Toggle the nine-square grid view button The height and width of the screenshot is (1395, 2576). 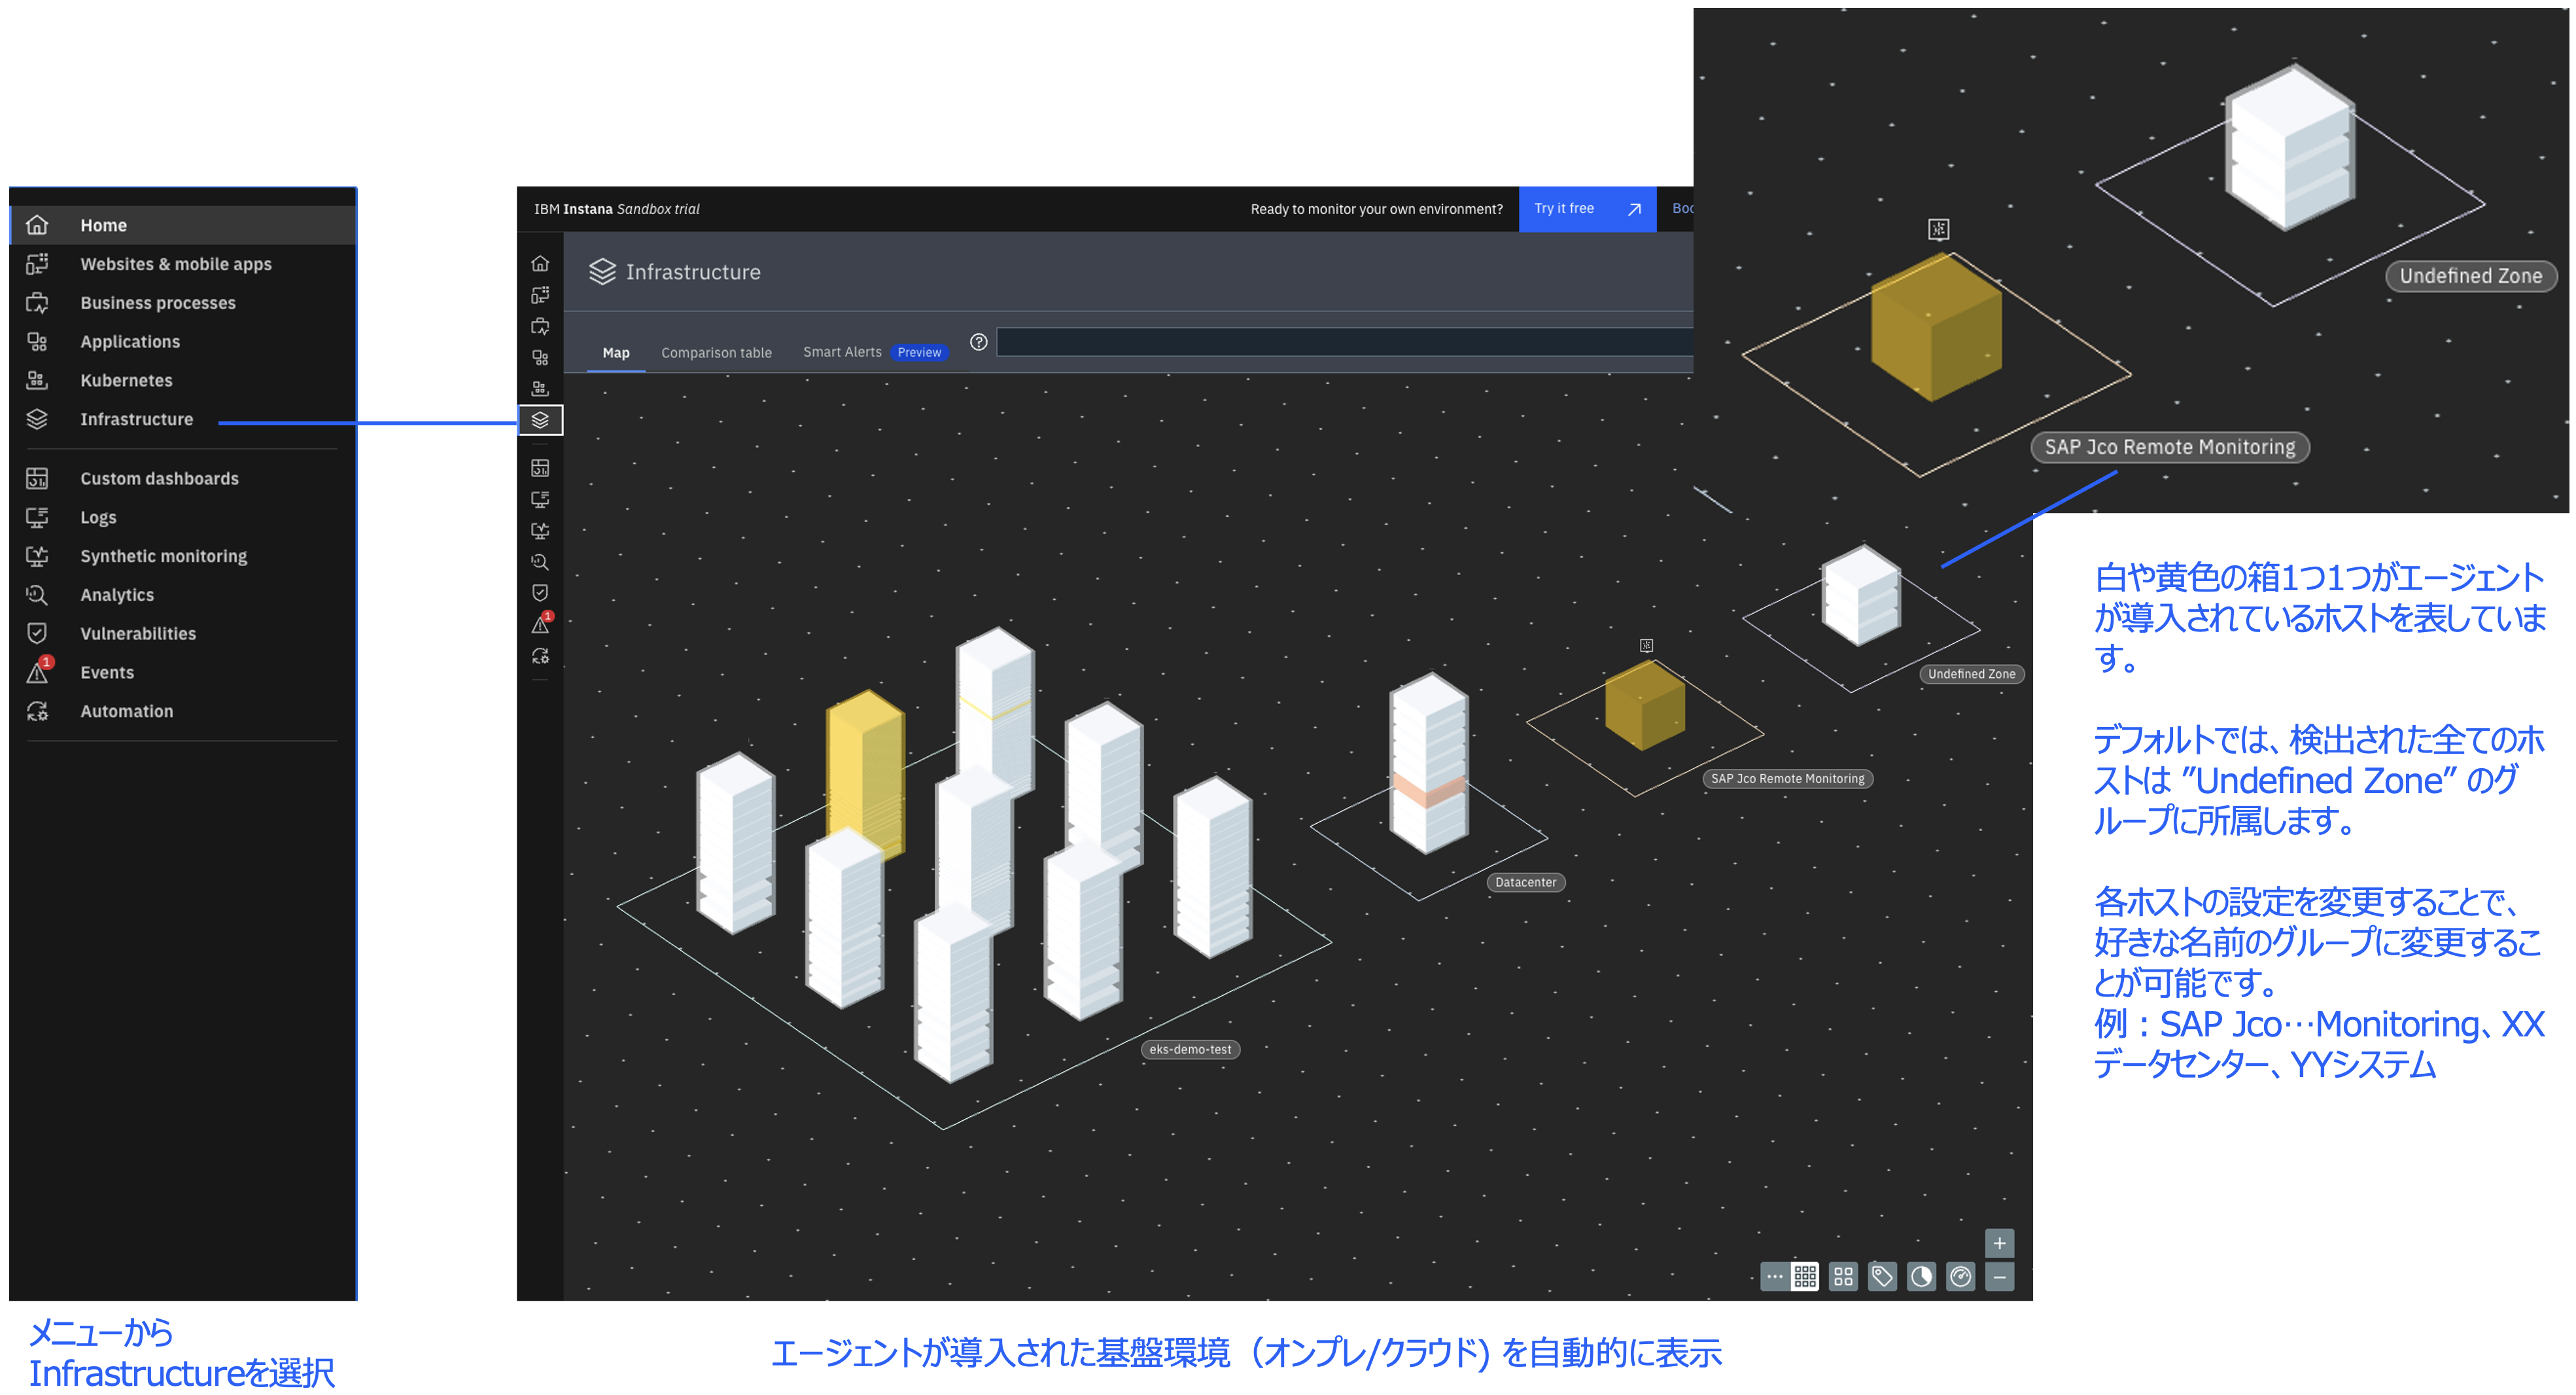[1805, 1276]
